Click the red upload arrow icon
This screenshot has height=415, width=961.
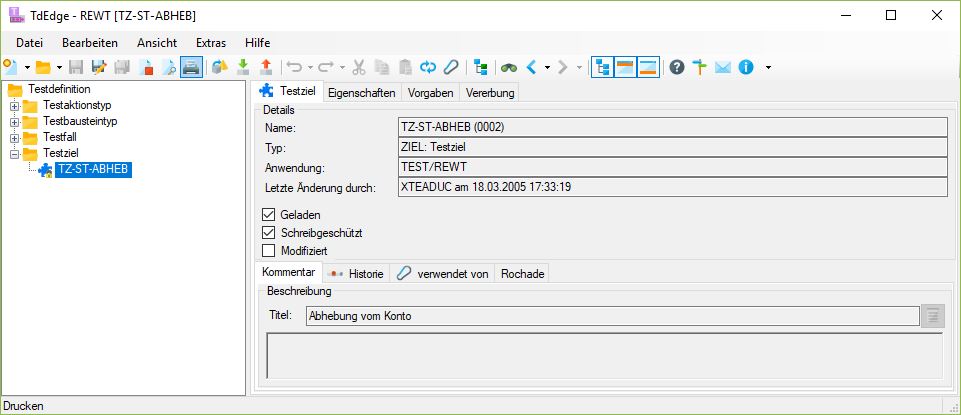point(265,67)
